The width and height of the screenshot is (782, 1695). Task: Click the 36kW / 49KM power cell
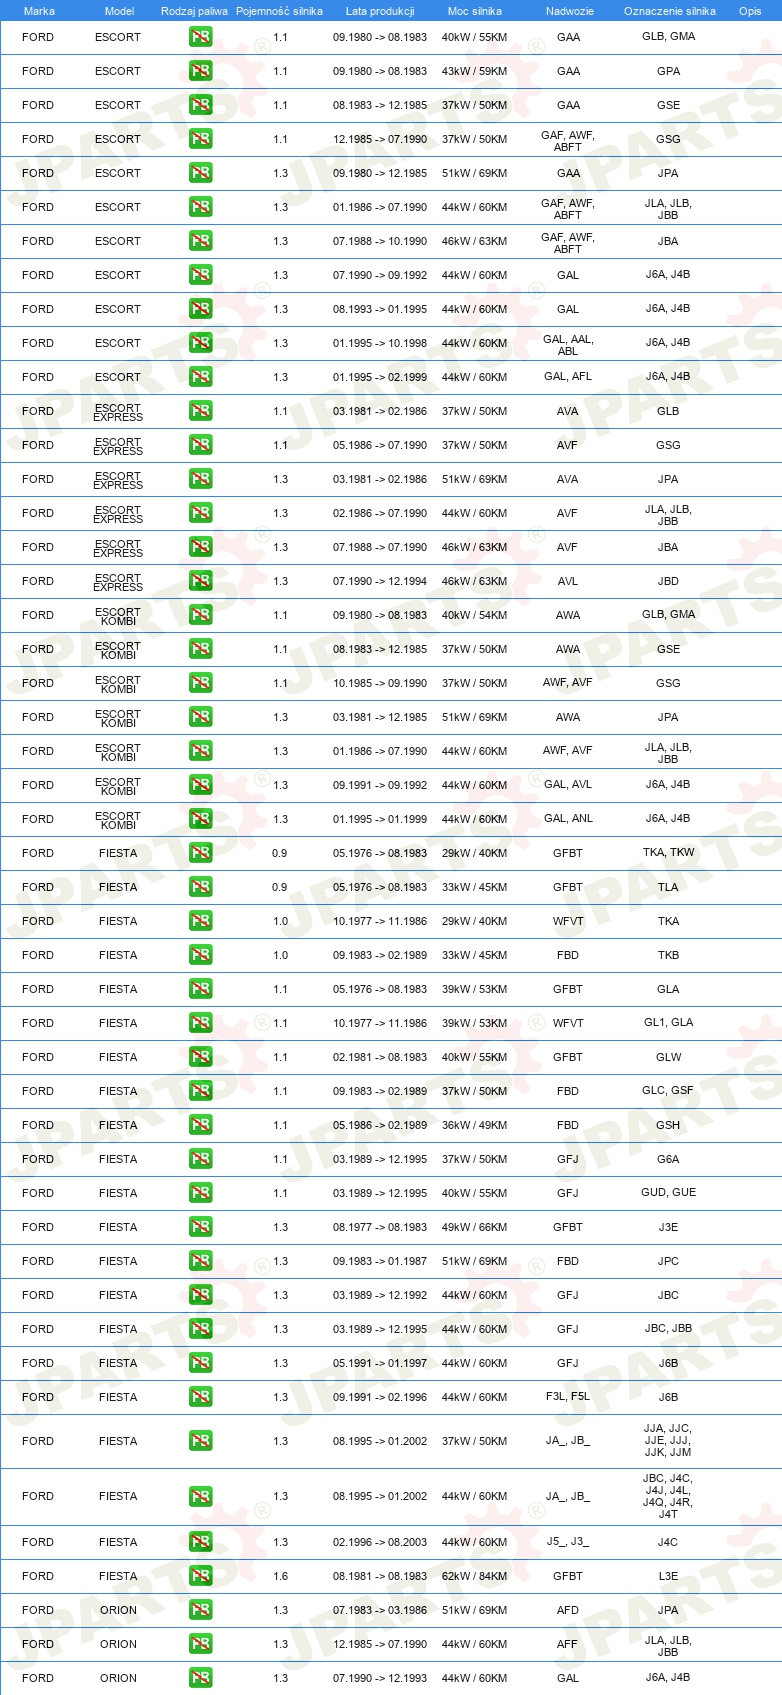tap(474, 1125)
